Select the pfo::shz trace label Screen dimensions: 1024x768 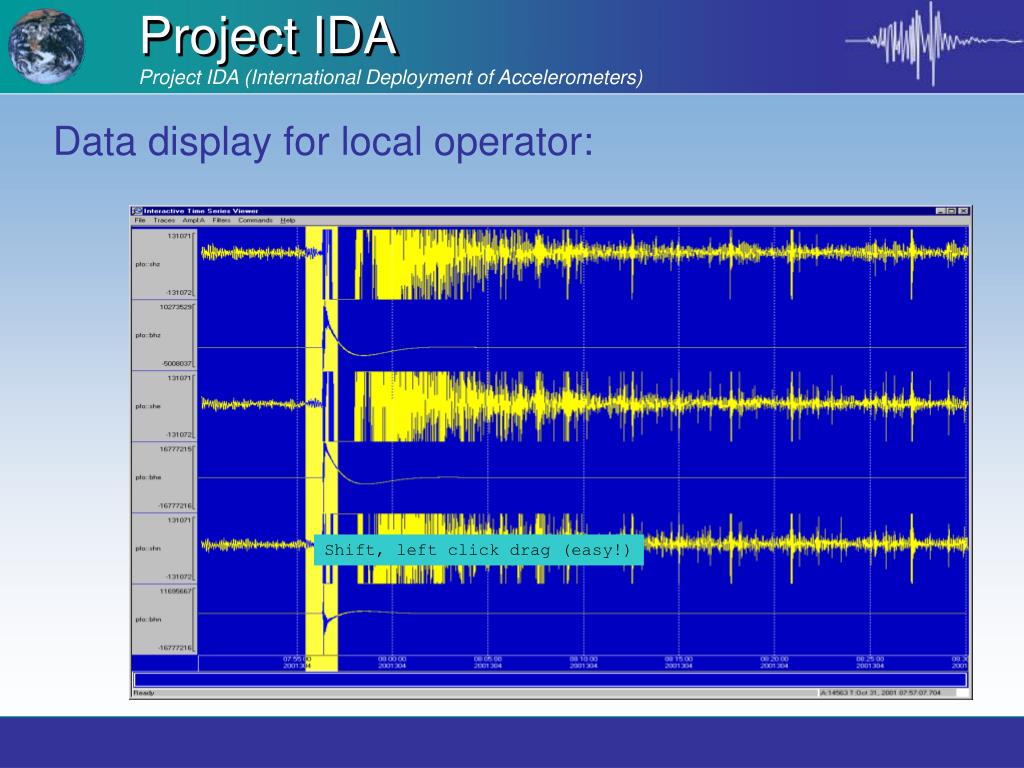148,264
